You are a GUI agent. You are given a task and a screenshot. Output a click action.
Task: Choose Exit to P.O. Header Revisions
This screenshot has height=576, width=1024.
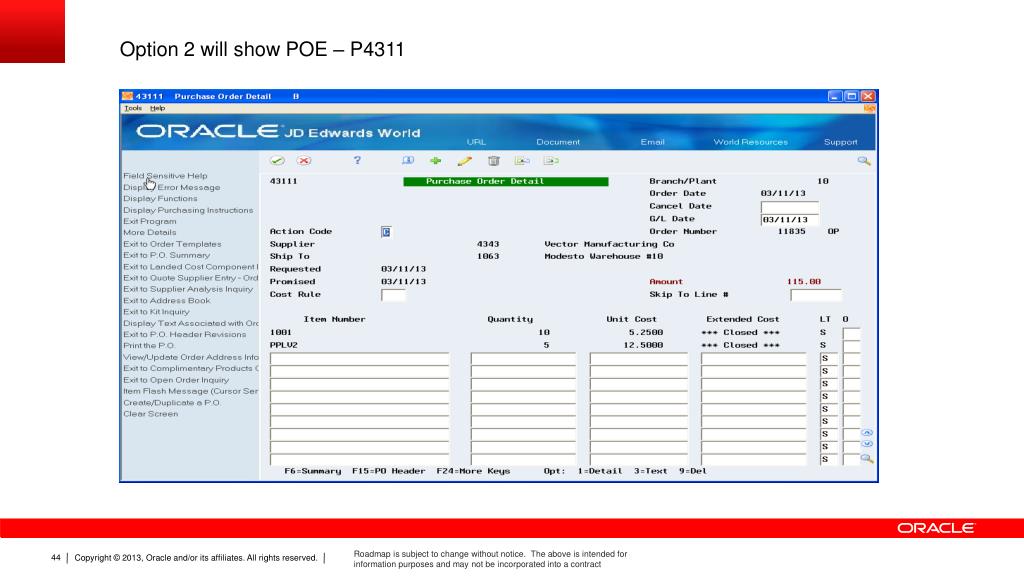pos(185,334)
